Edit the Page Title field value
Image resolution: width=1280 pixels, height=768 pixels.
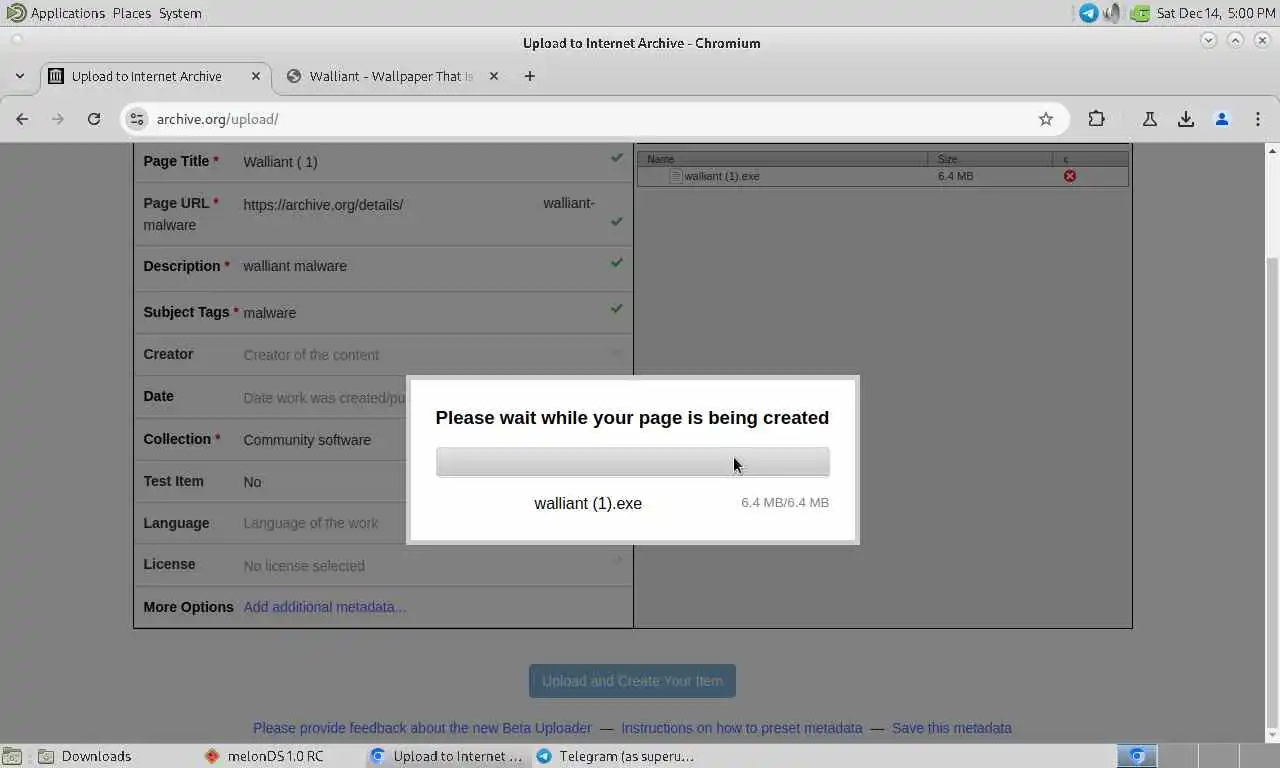click(x=280, y=162)
